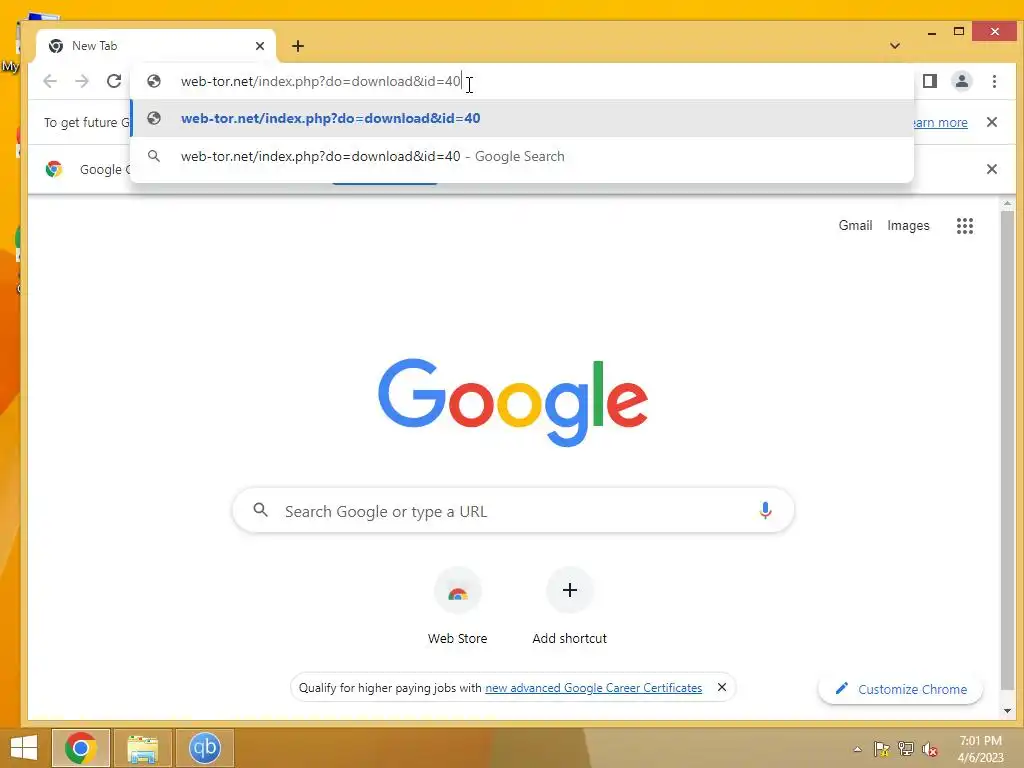Toggle the side panel icon
This screenshot has height=768, width=1024.
click(x=930, y=81)
